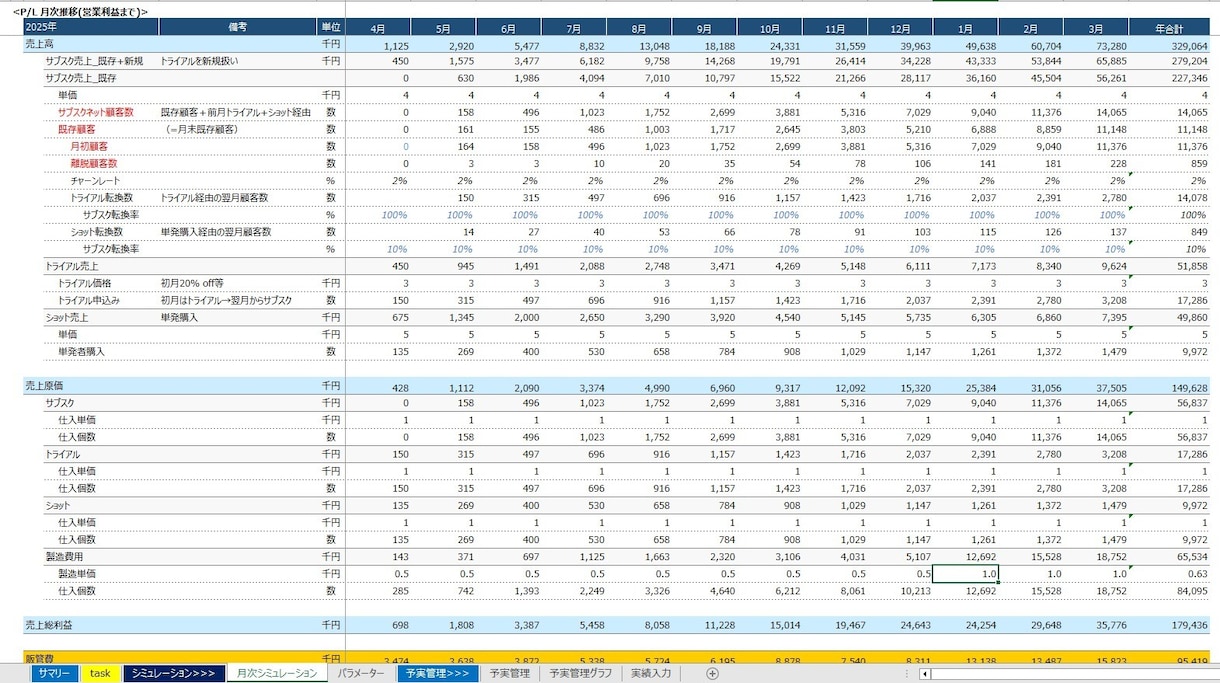Image resolution: width=1220 pixels, height=683 pixels.
Task: Open the 実績入力 sheet tab
Action: pos(651,674)
